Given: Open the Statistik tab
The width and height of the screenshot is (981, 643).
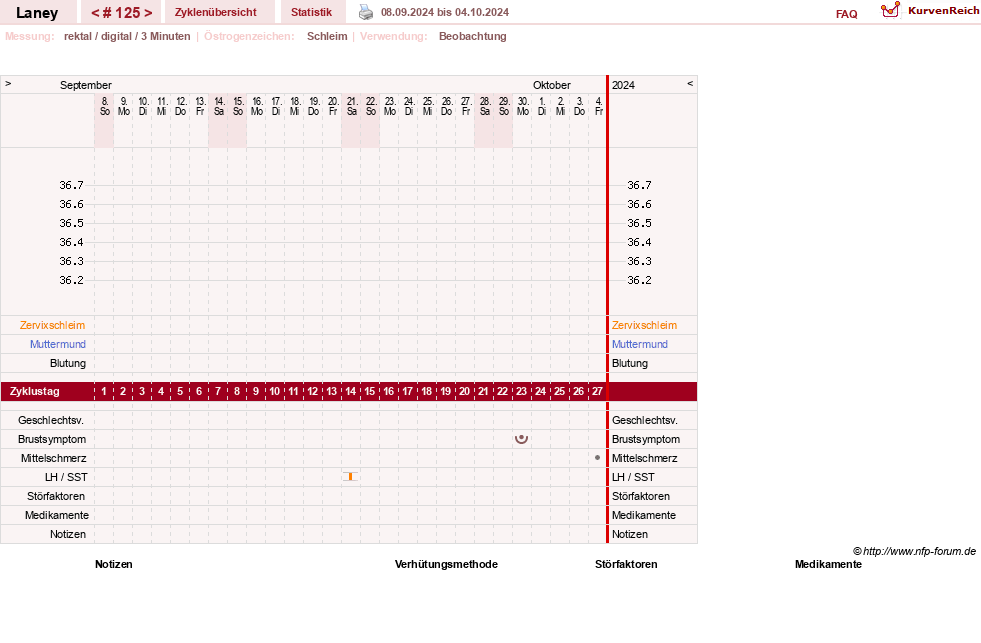Looking at the screenshot, I should pos(311,12).
